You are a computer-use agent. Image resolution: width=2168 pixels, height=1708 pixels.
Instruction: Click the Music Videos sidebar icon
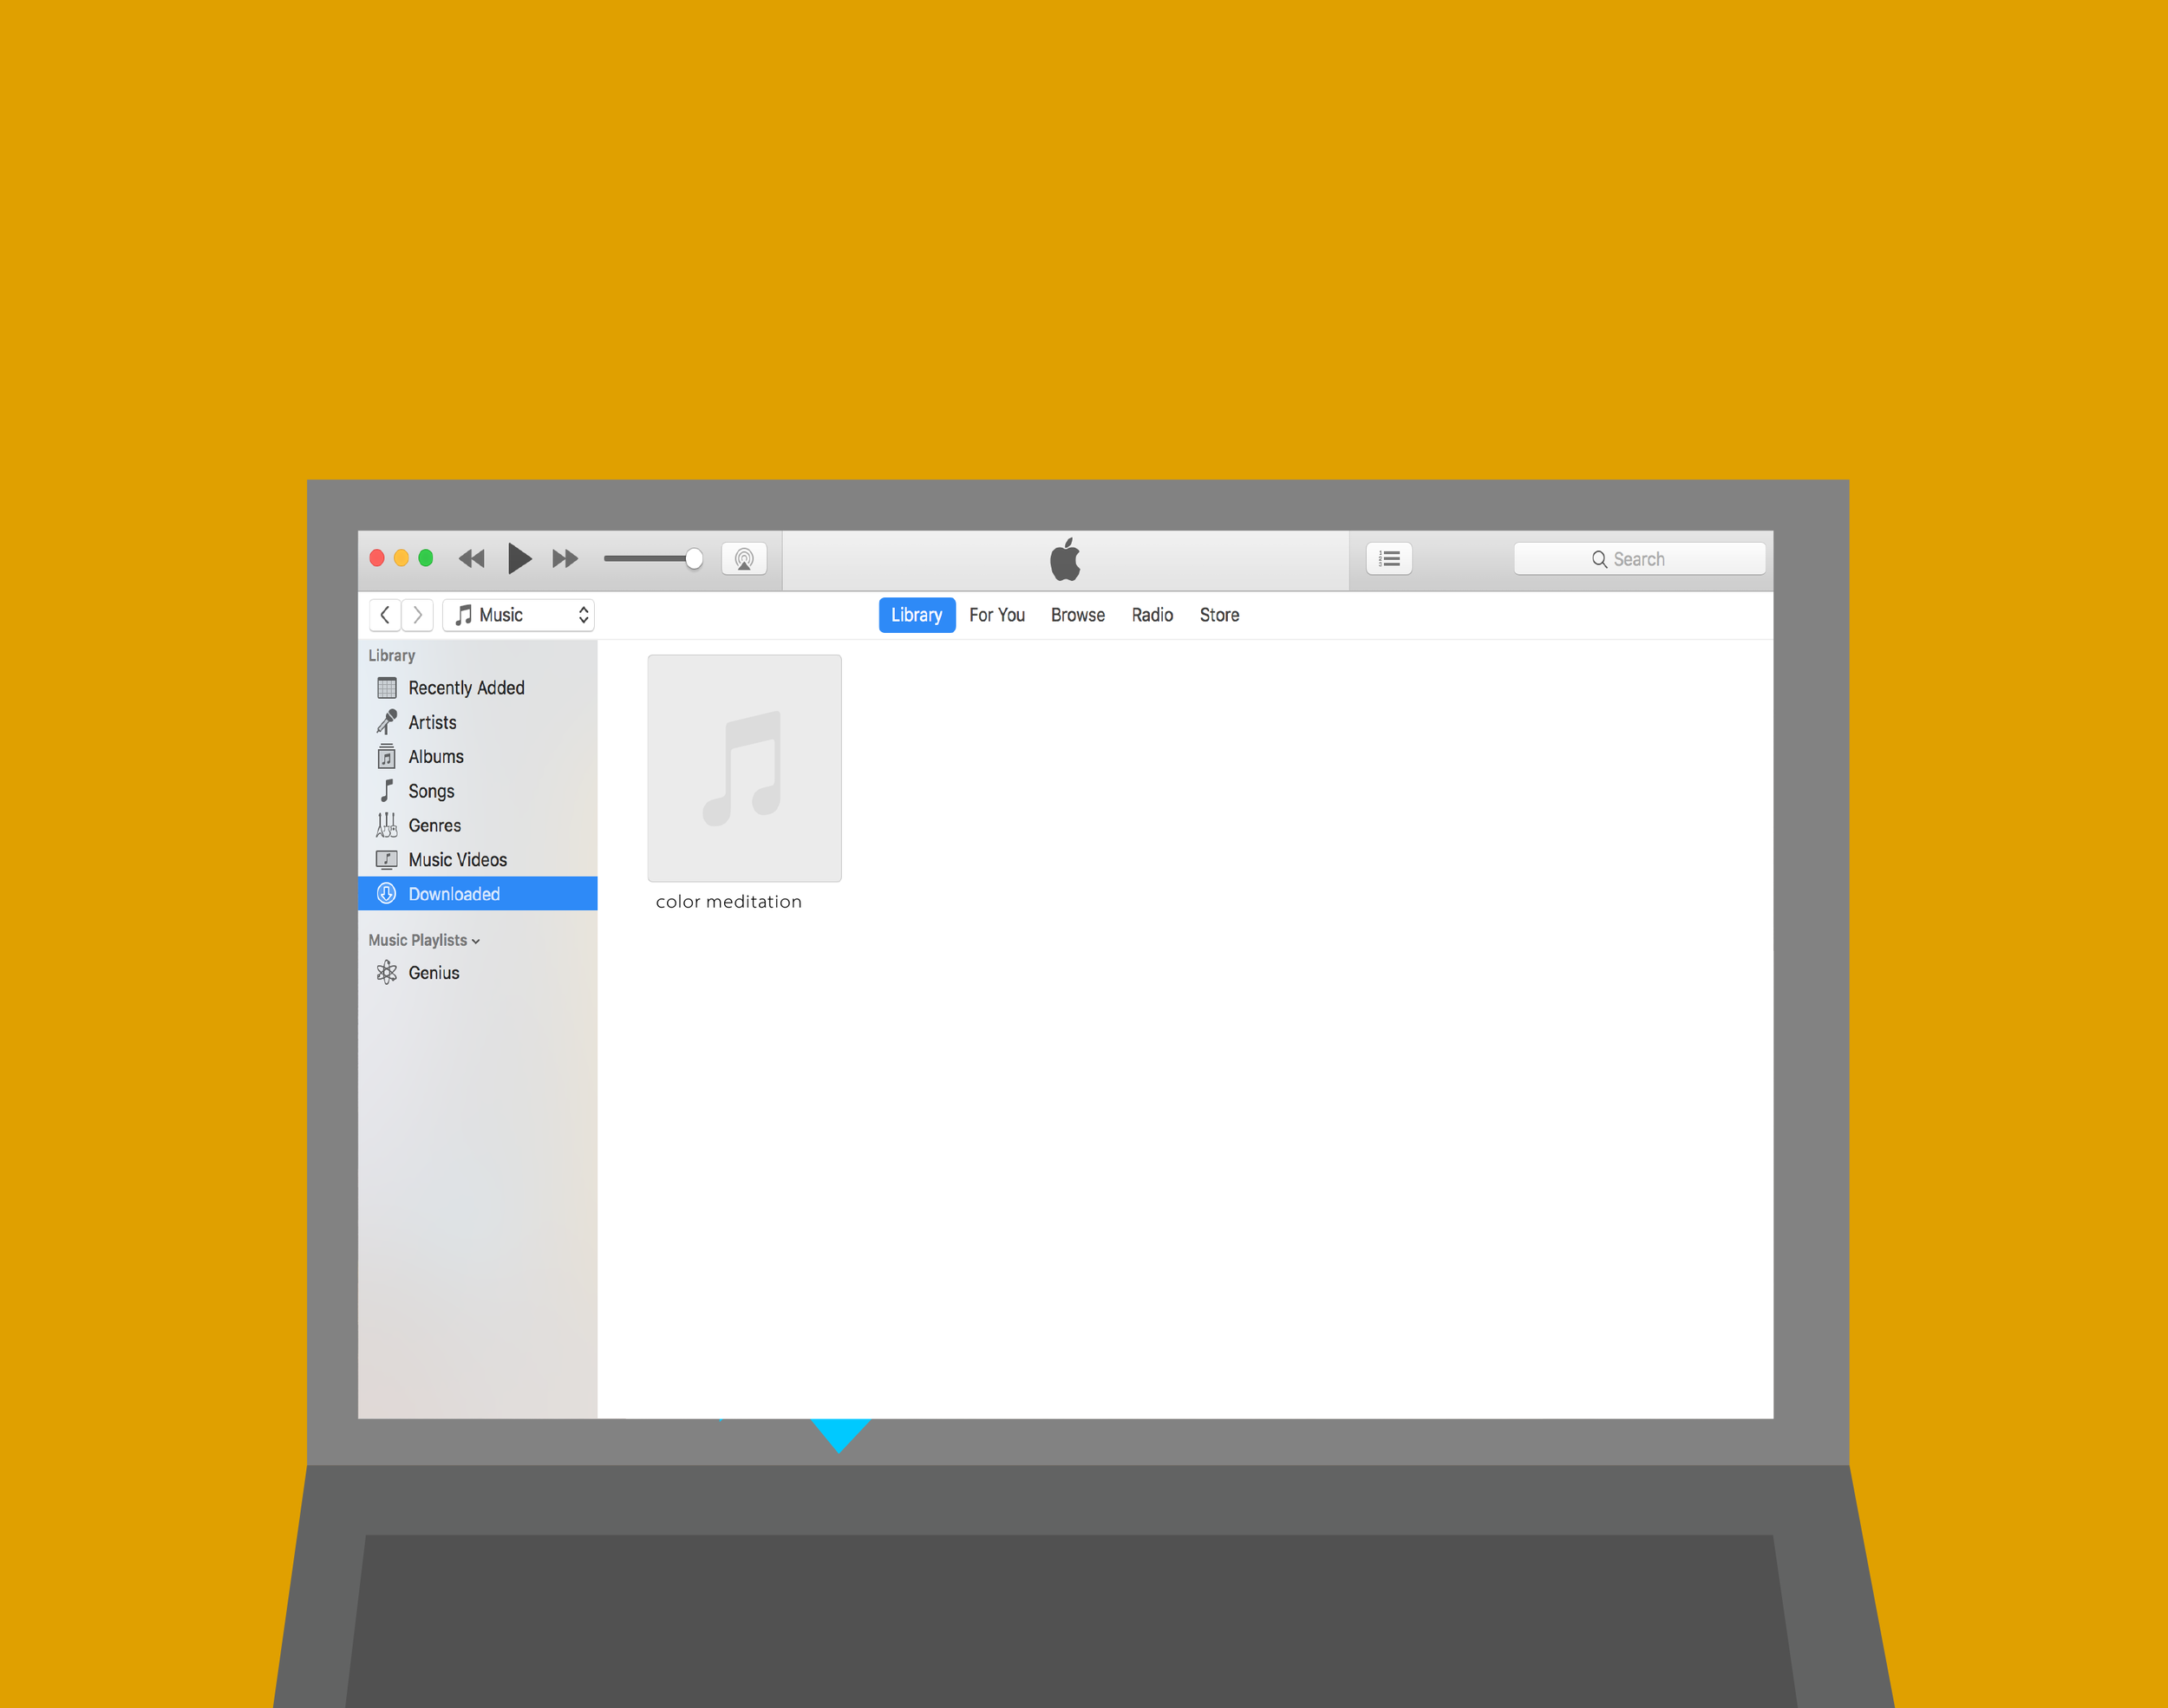click(x=387, y=860)
